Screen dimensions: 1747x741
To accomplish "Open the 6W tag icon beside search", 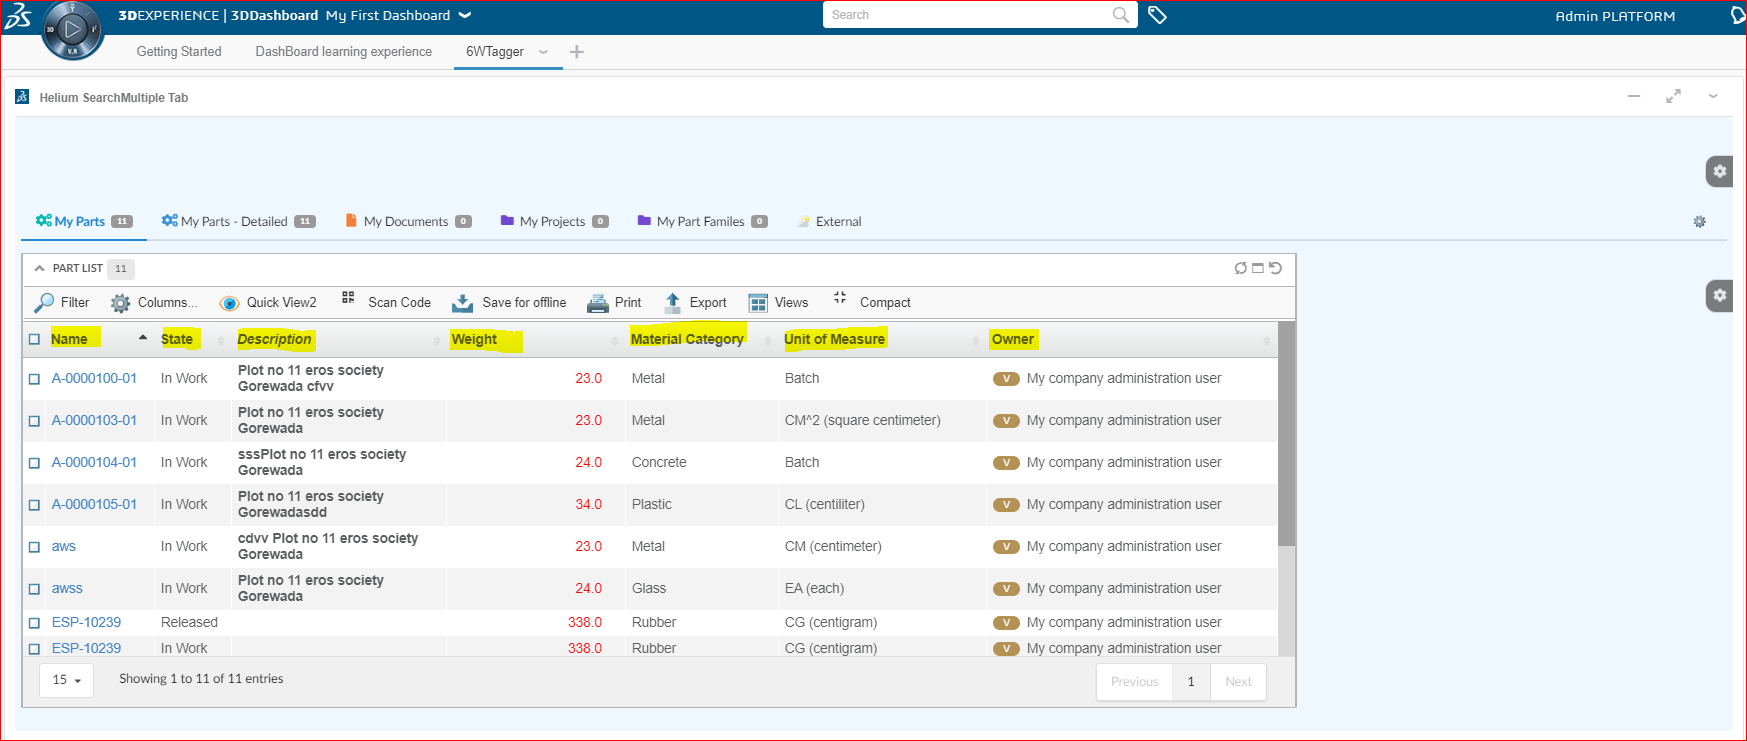I will pyautogui.click(x=1157, y=15).
